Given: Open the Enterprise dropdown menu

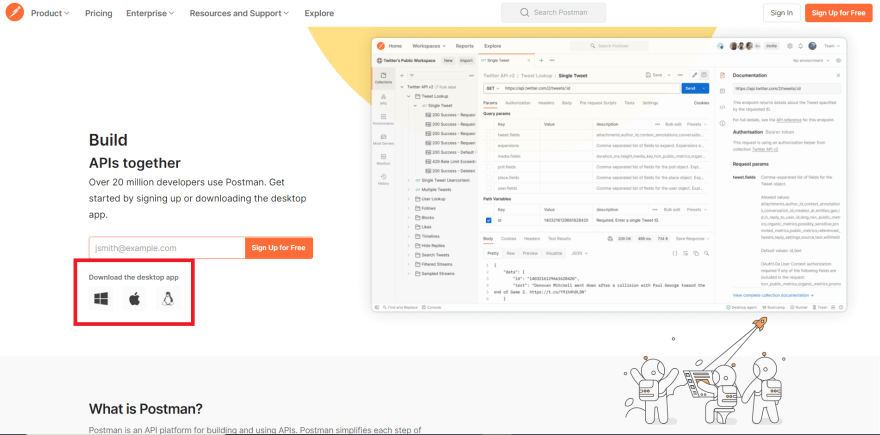Looking at the screenshot, I should pos(150,13).
